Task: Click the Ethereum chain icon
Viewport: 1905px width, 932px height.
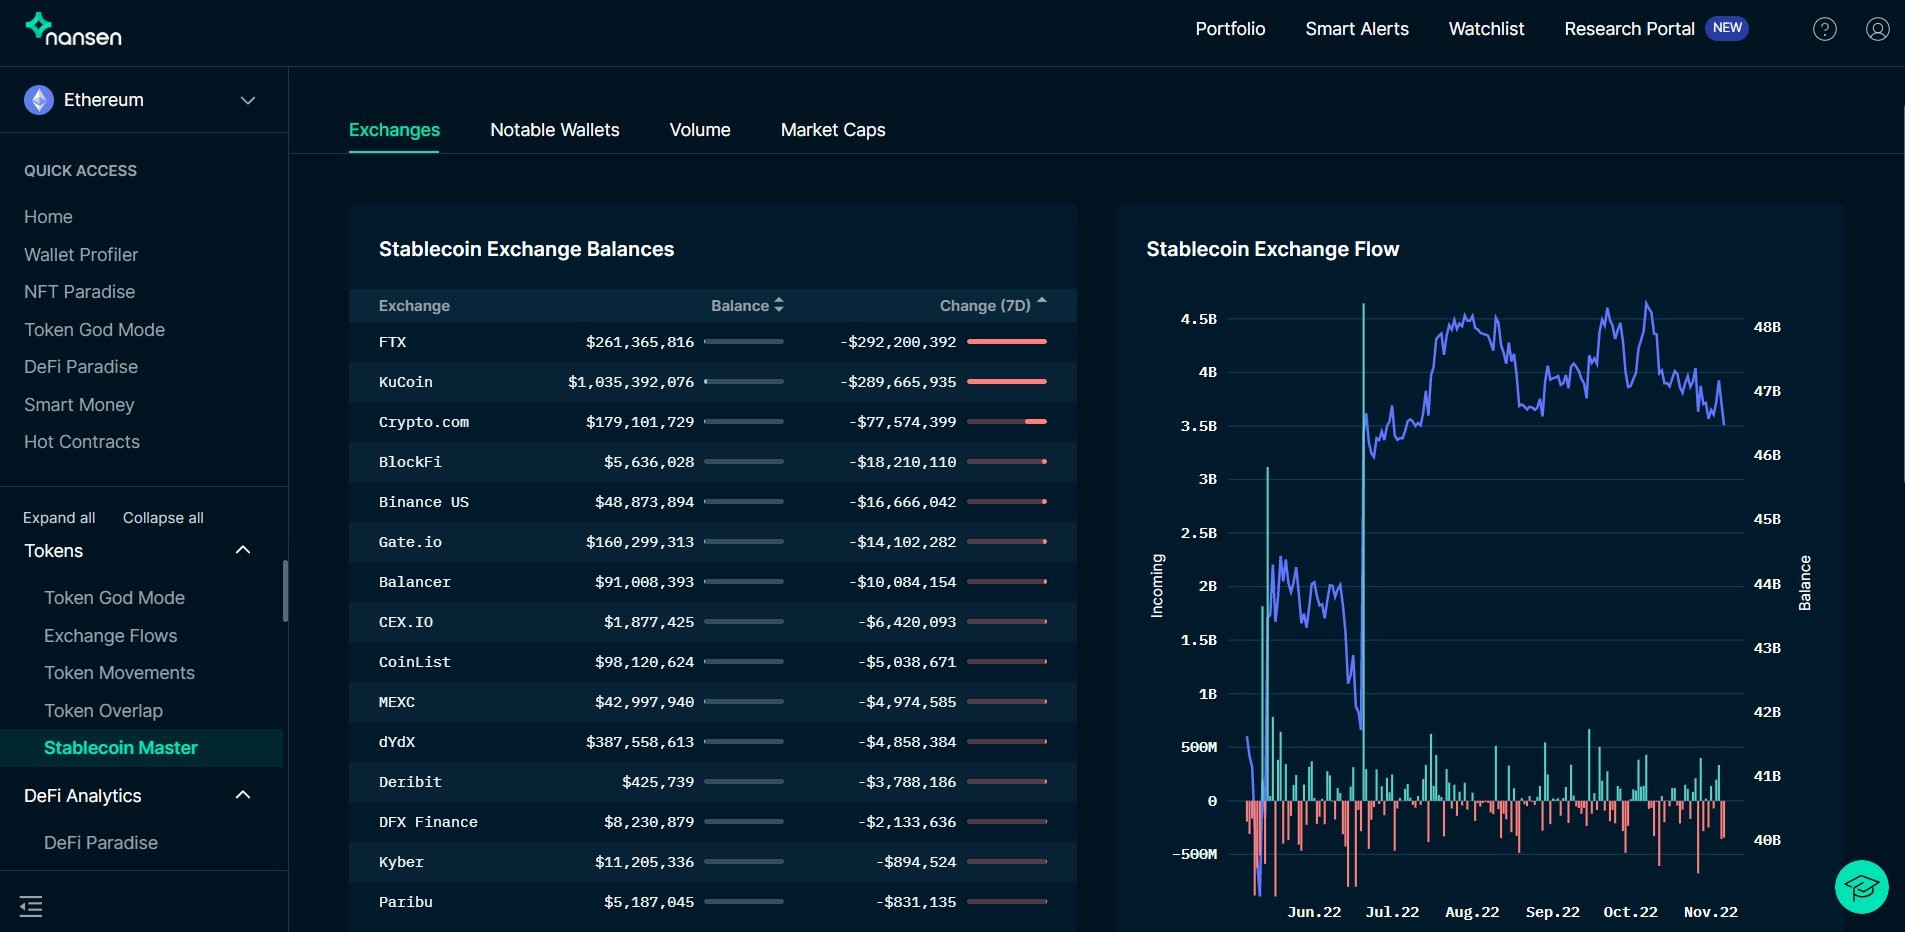Action: [x=39, y=100]
